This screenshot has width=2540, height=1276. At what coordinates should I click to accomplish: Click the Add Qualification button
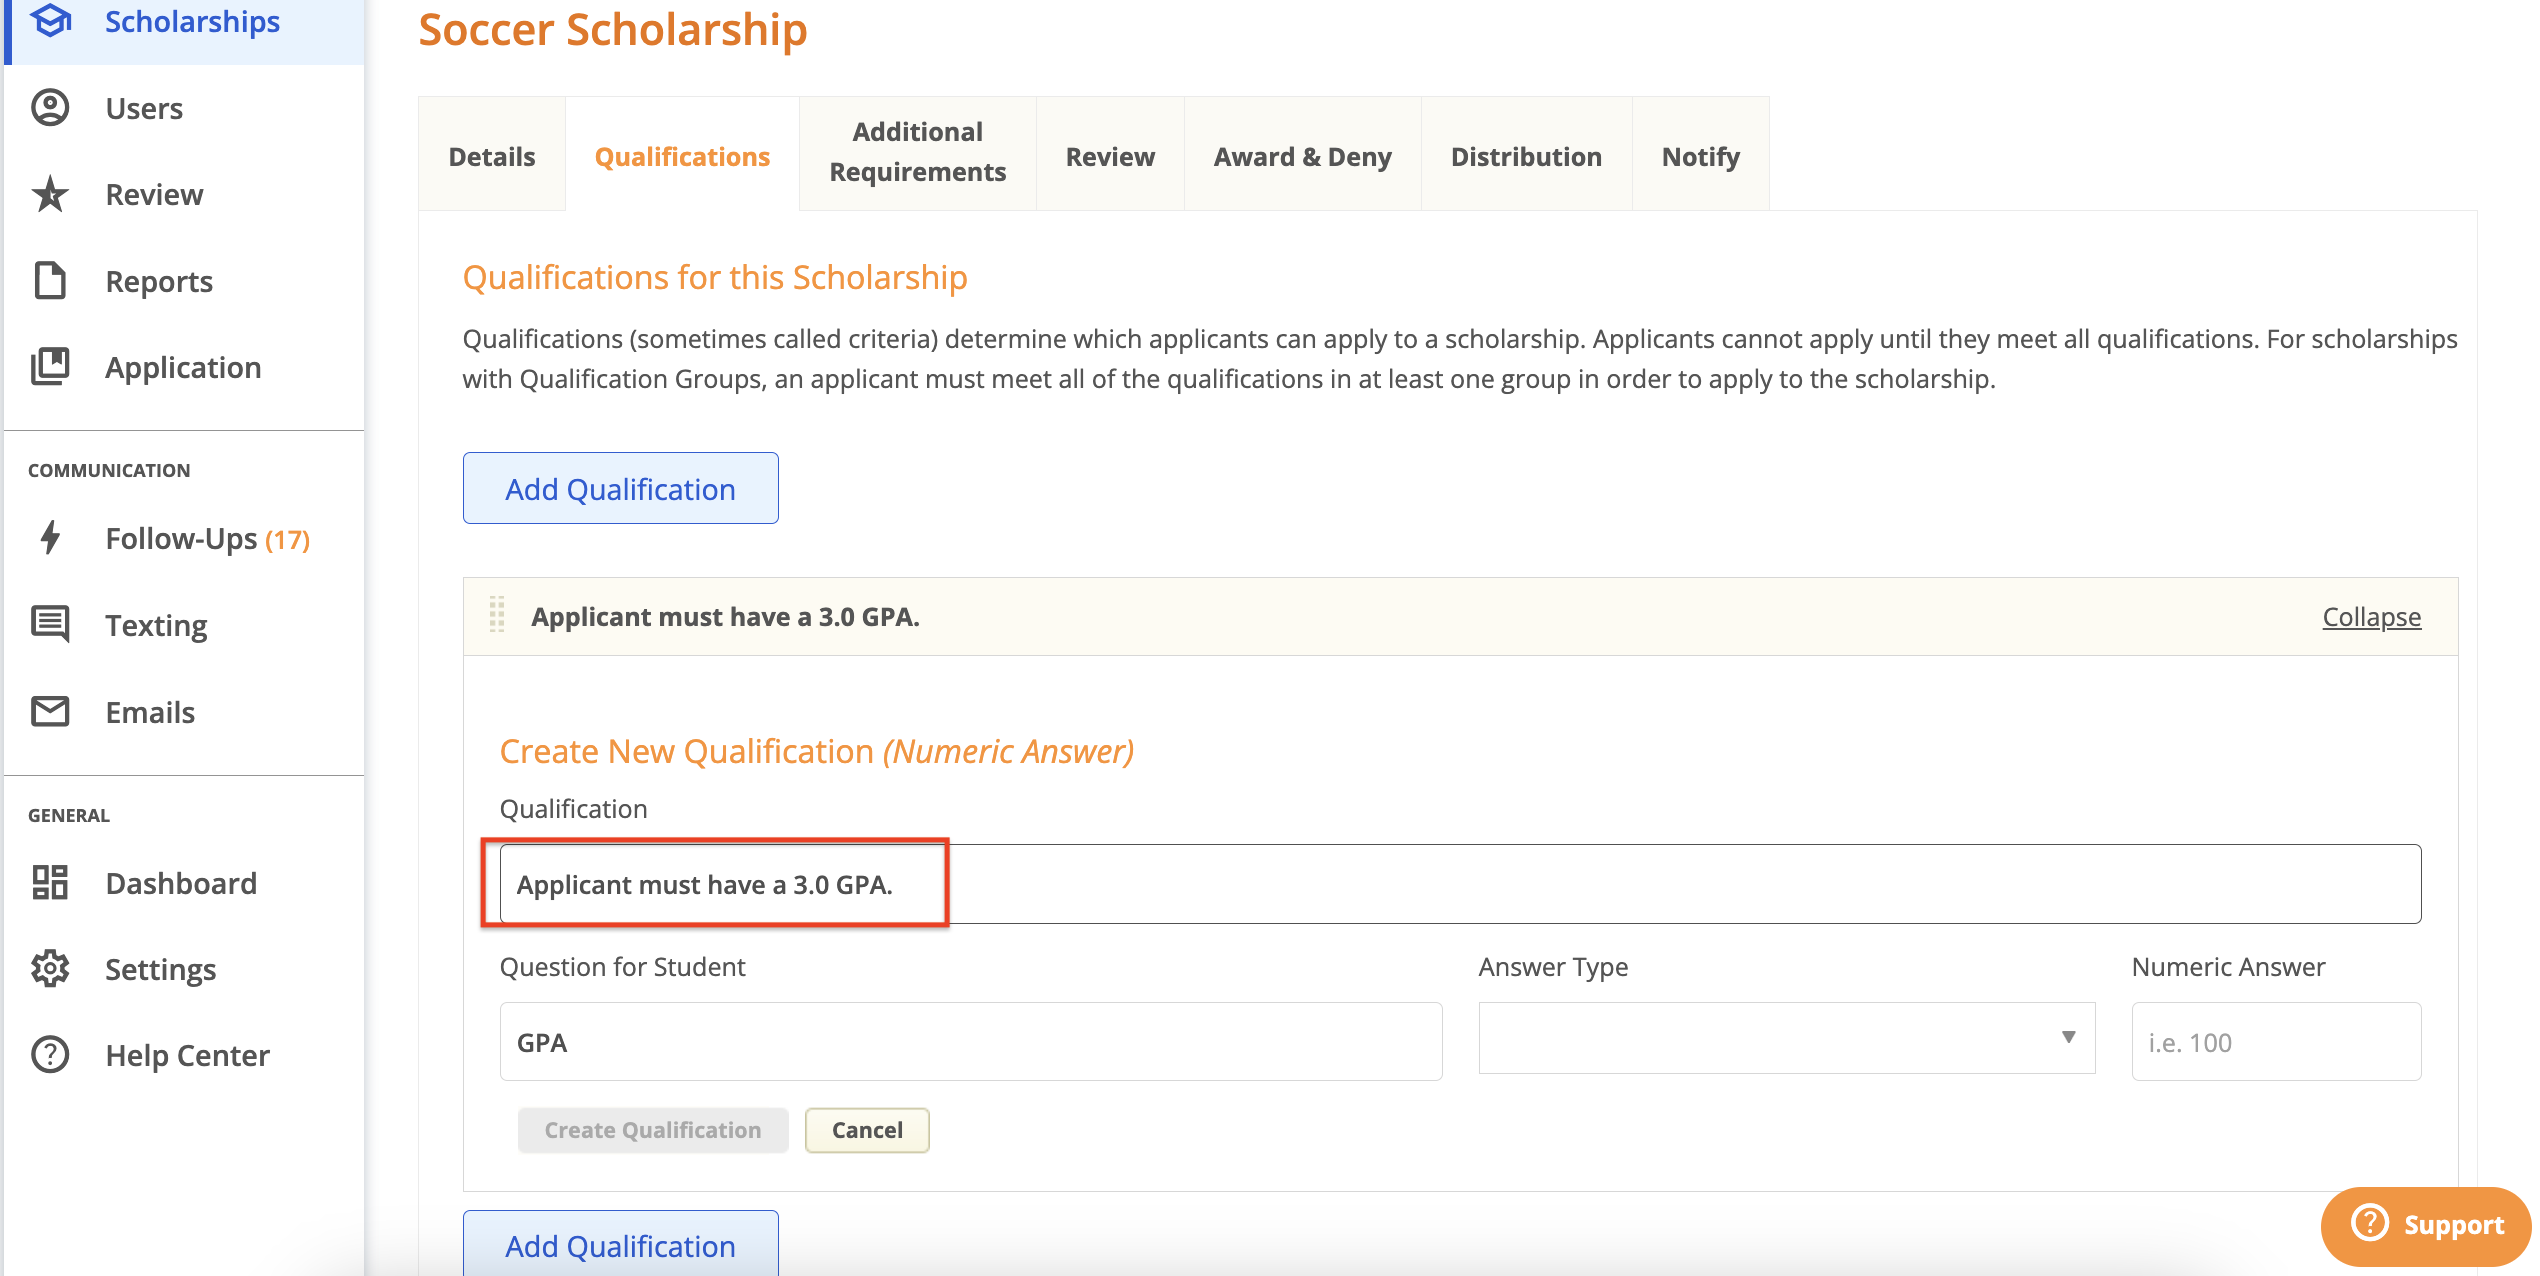[x=620, y=488]
